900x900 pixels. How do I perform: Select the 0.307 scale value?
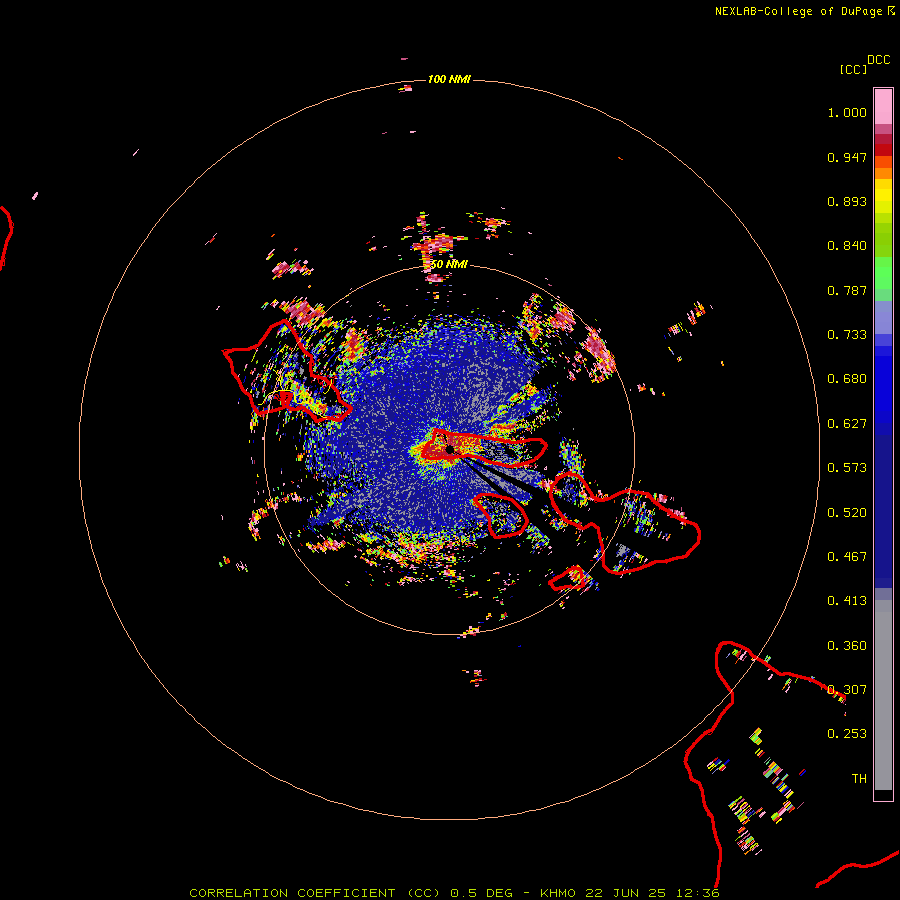coord(847,690)
